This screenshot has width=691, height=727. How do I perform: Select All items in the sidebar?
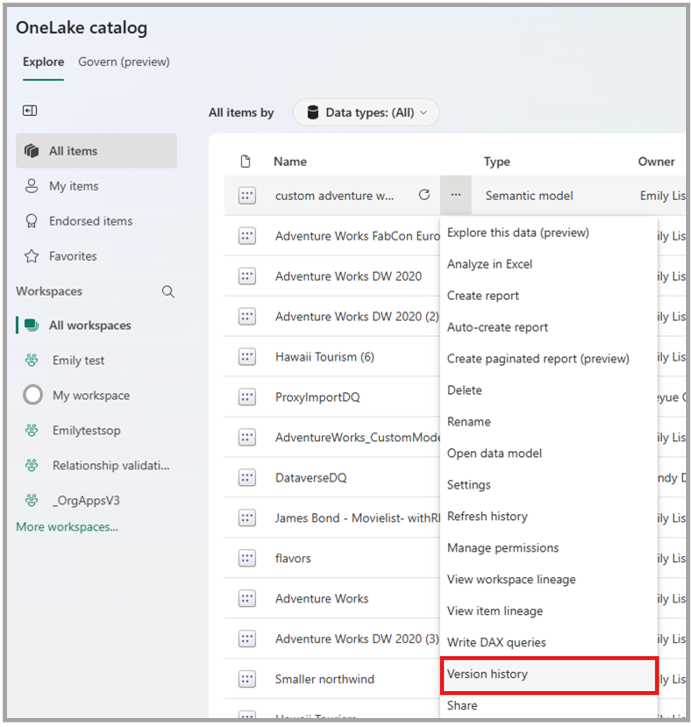pos(96,151)
